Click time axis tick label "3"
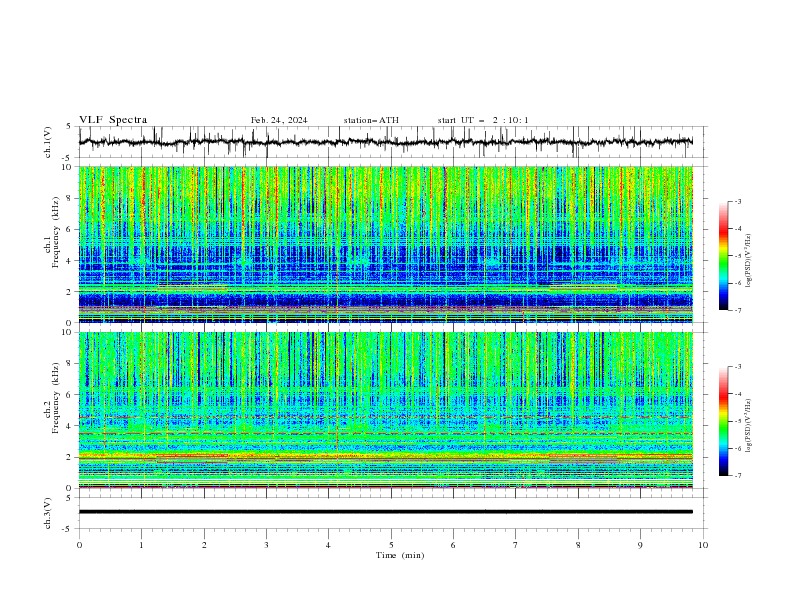The height and width of the screenshot is (612, 792). tap(266, 545)
